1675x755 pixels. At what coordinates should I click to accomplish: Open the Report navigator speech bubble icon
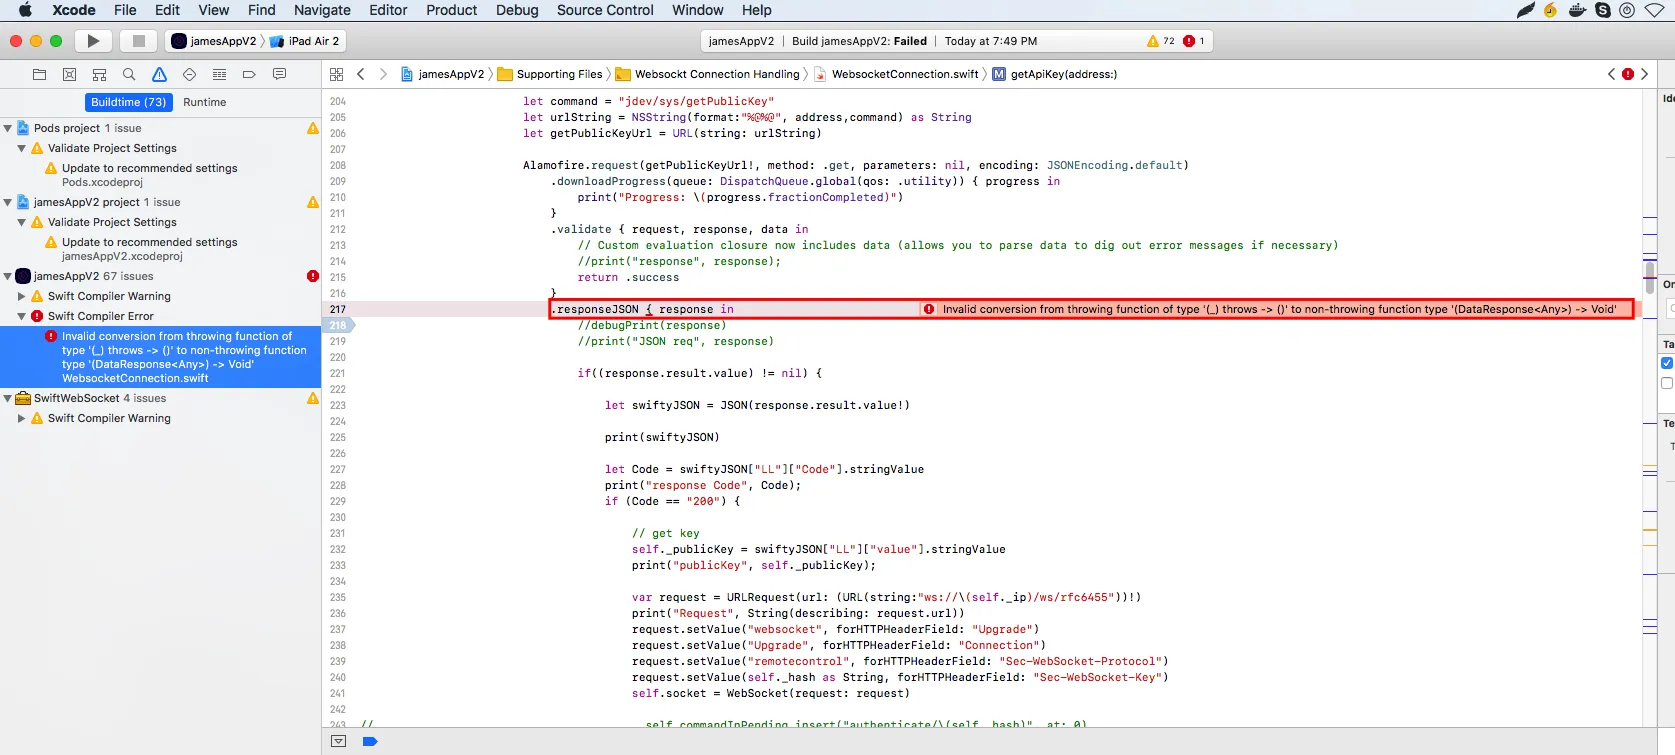coord(279,74)
